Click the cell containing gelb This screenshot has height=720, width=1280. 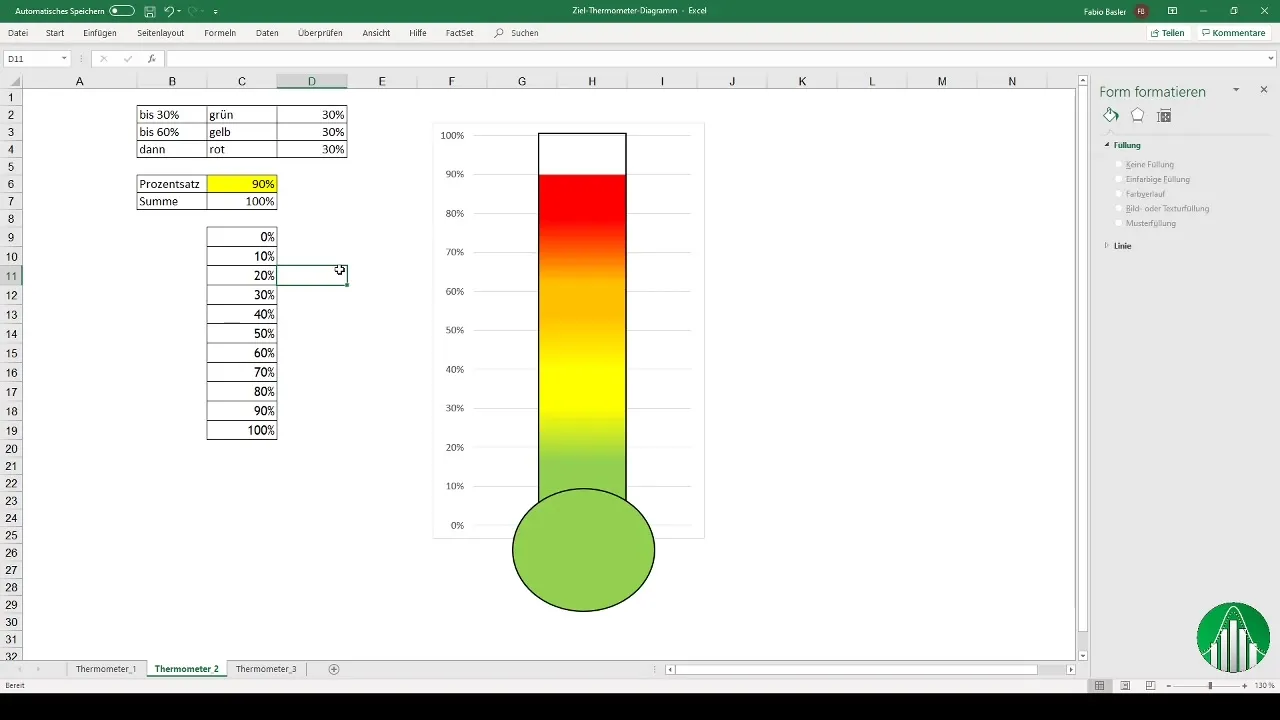click(242, 132)
